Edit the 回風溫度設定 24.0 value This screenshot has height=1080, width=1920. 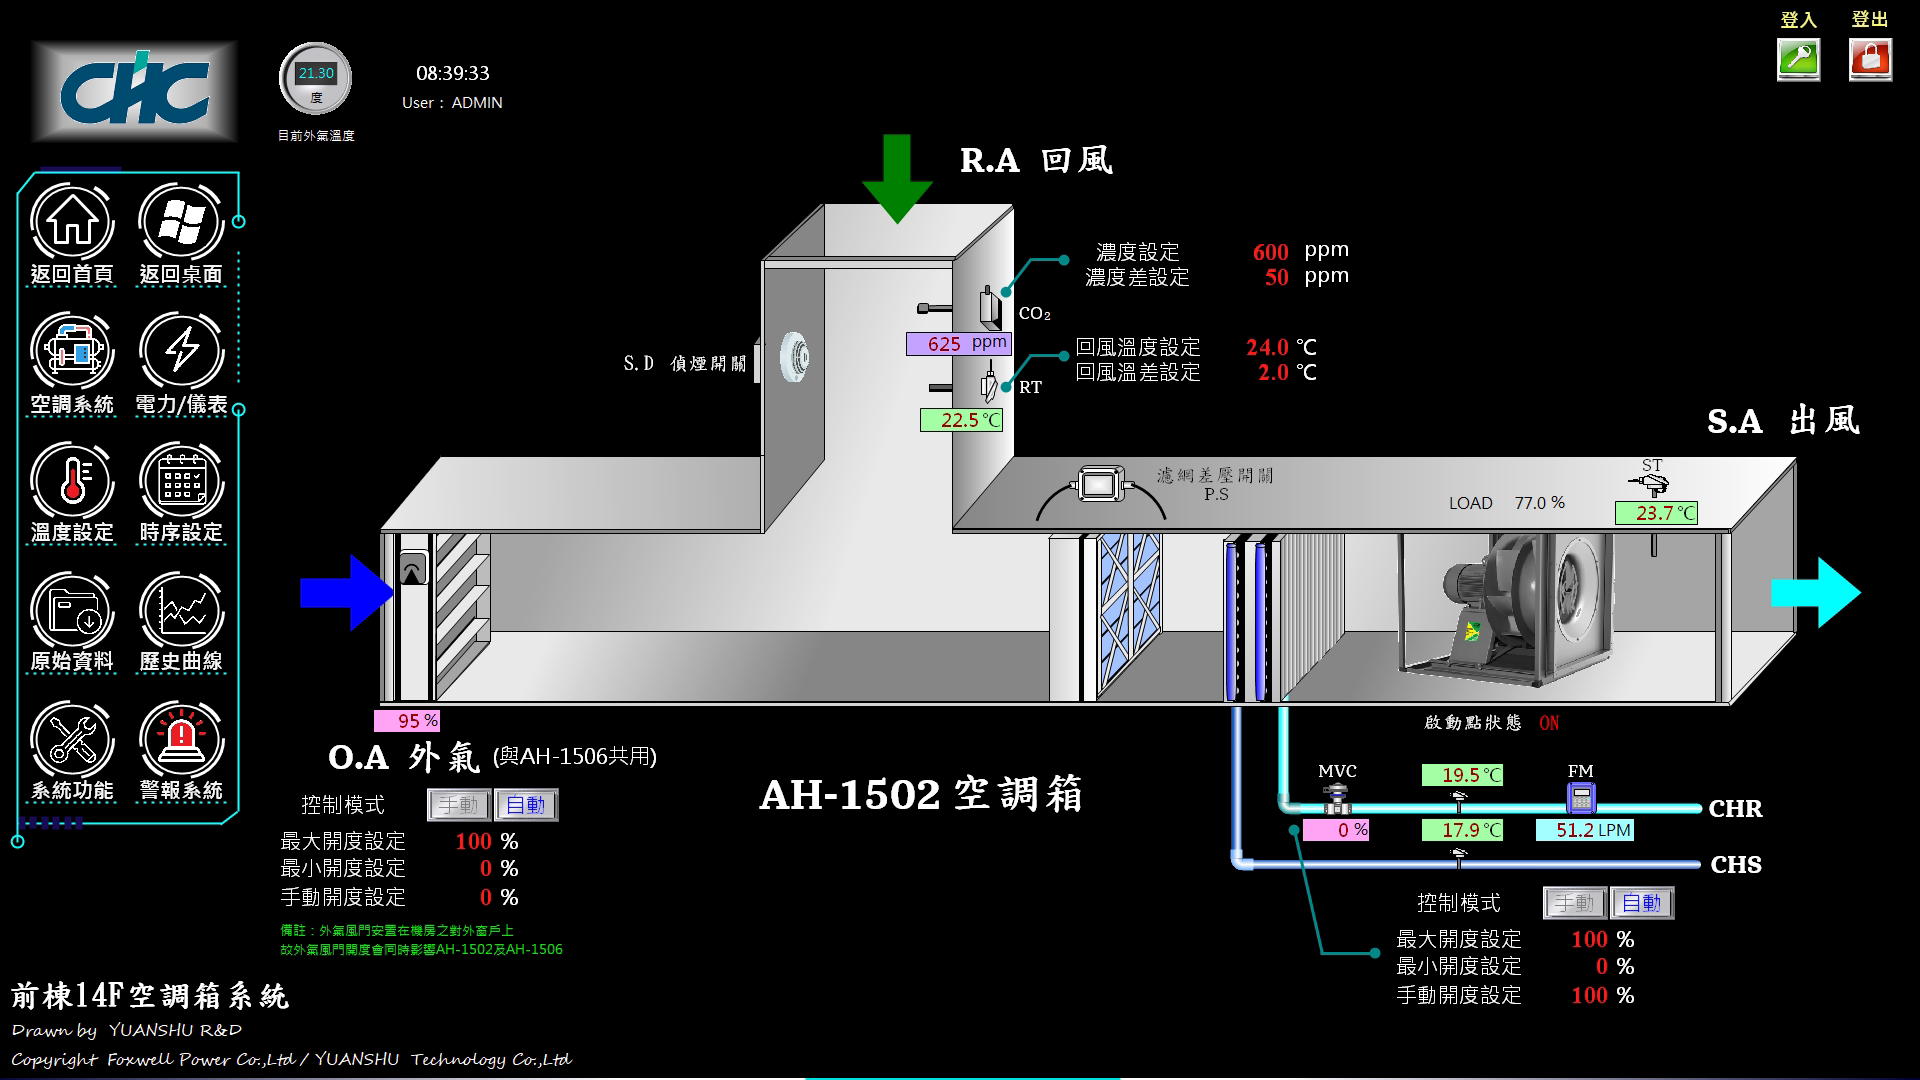coord(1267,347)
